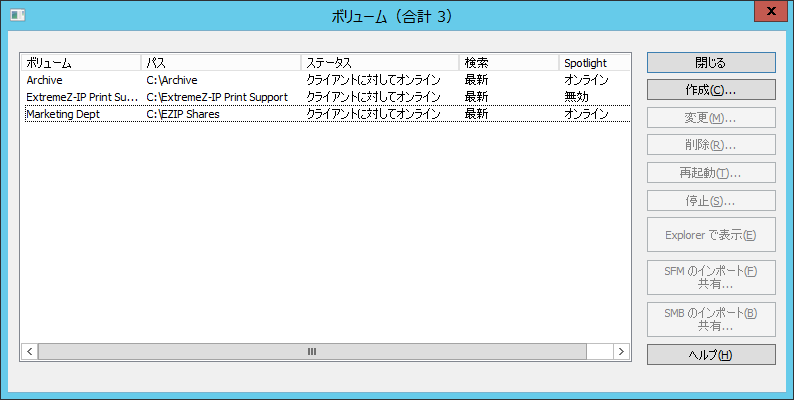The height and width of the screenshot is (400, 794).
Task: Click the horizontal scrollbar thumb
Action: pos(312,352)
